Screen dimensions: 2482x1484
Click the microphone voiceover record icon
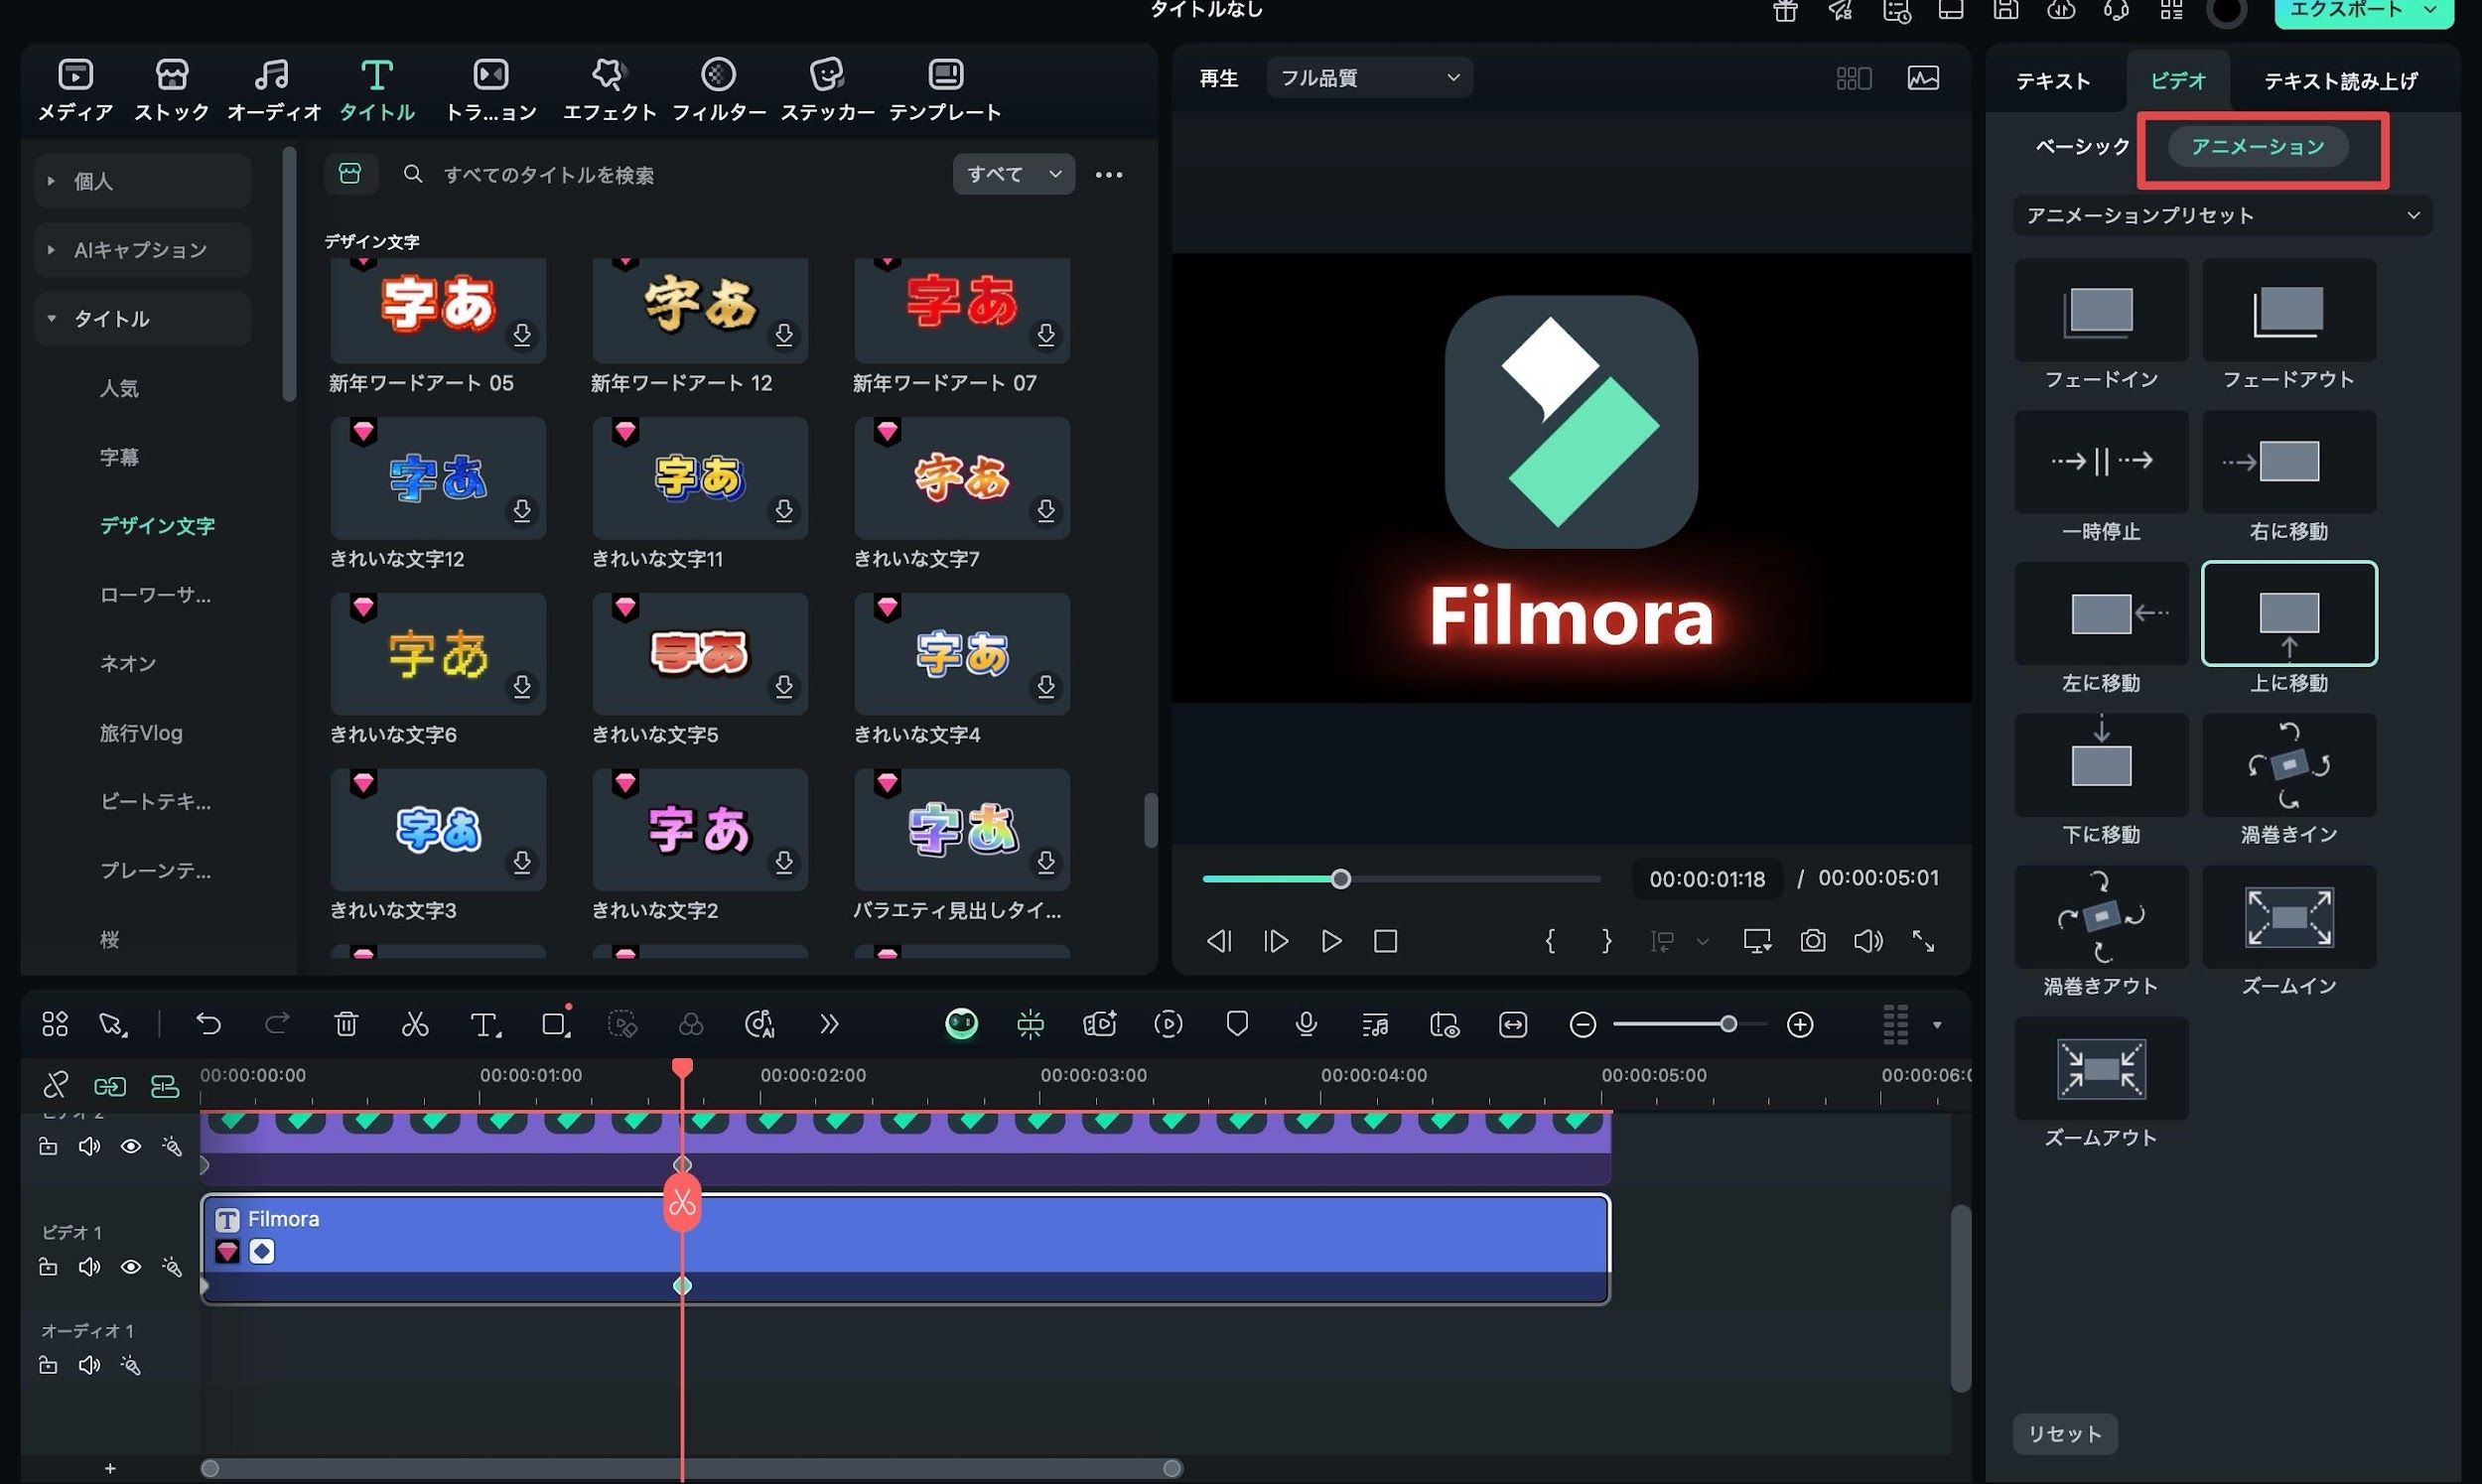(x=1305, y=1024)
